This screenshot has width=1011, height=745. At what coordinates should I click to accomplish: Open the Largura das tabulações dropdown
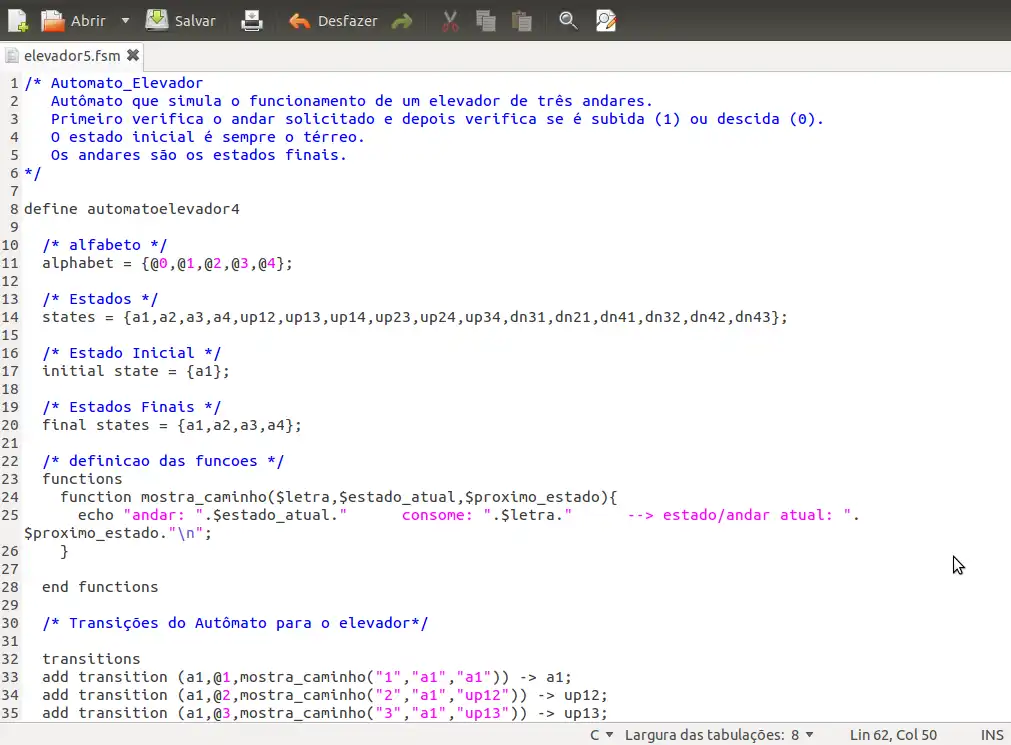[x=718, y=735]
